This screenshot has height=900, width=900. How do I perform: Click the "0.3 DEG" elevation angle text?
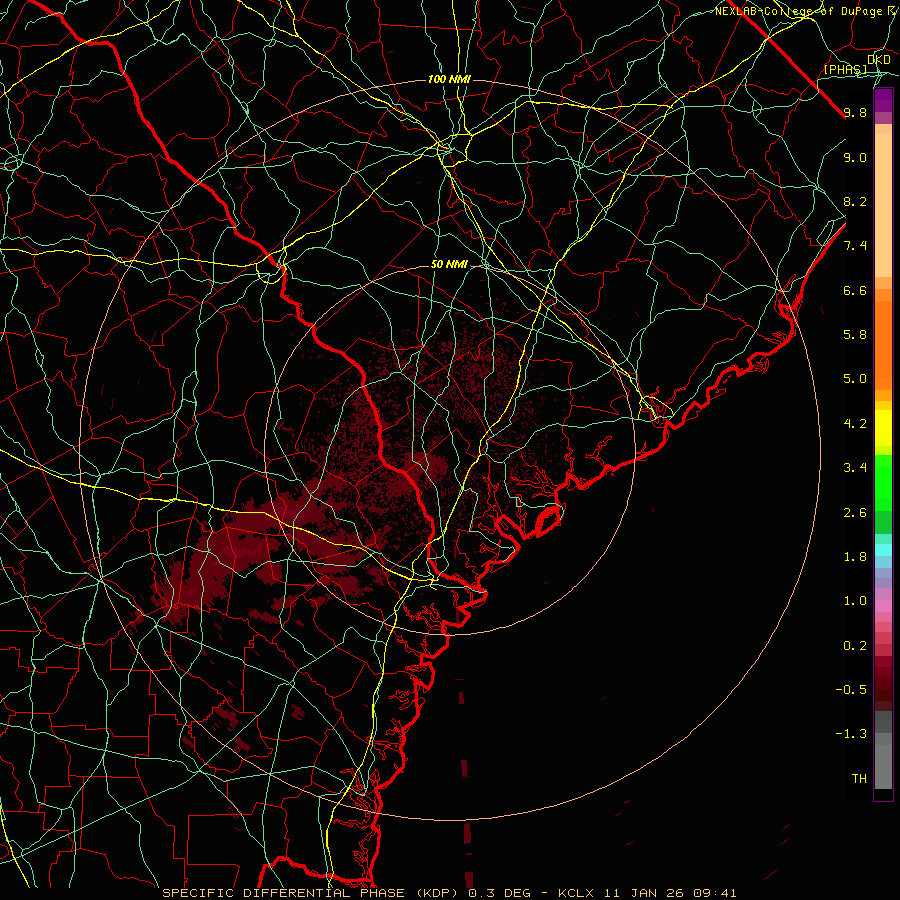tap(497, 893)
